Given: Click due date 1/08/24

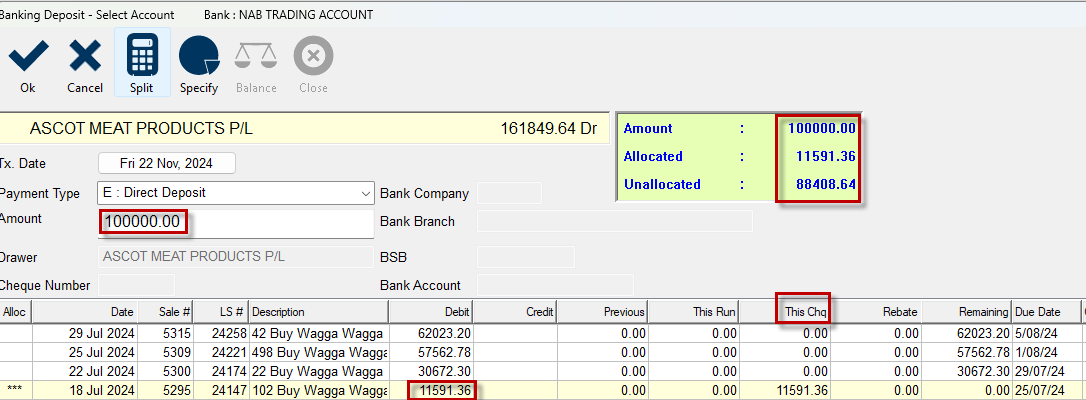Looking at the screenshot, I should (1037, 352).
